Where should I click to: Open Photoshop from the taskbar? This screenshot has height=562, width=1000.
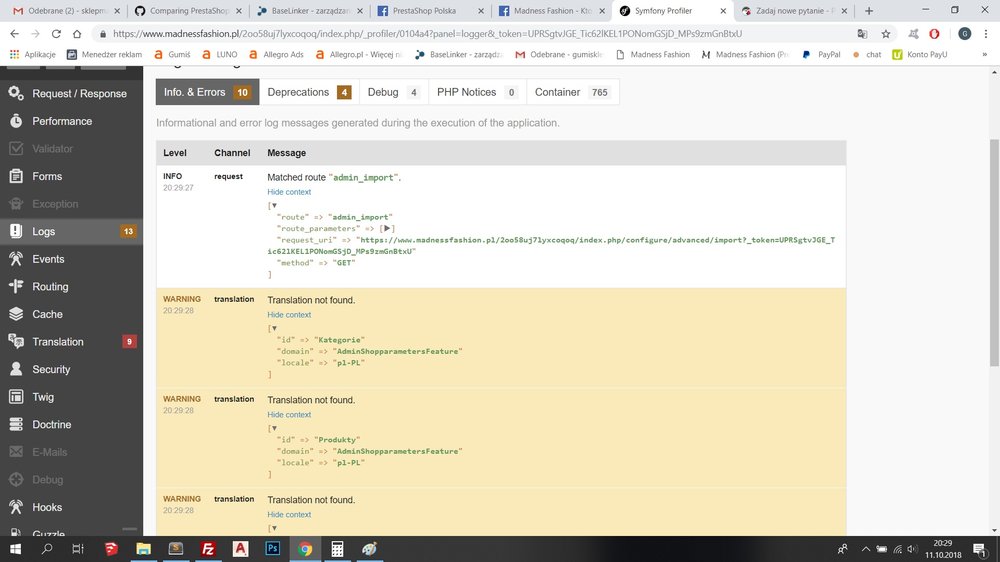[x=273, y=549]
